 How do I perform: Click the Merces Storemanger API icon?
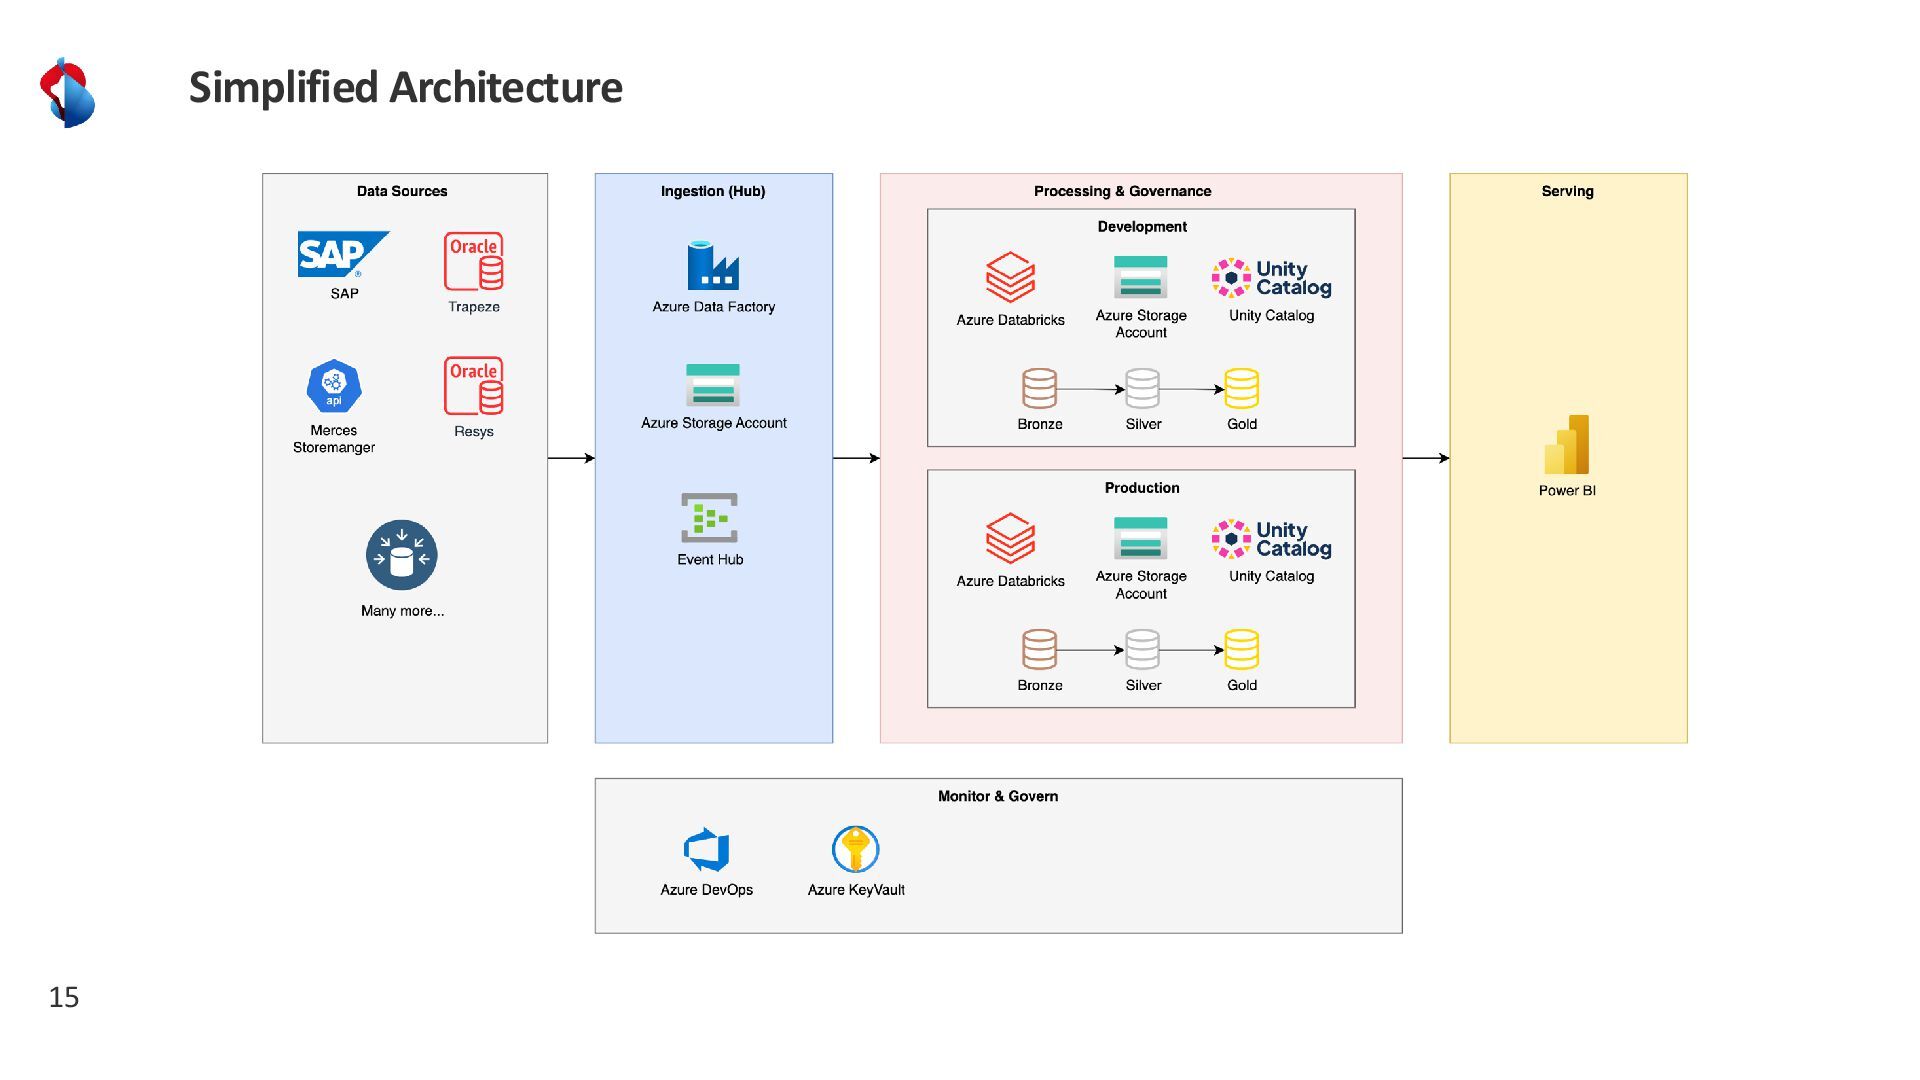tap(334, 387)
